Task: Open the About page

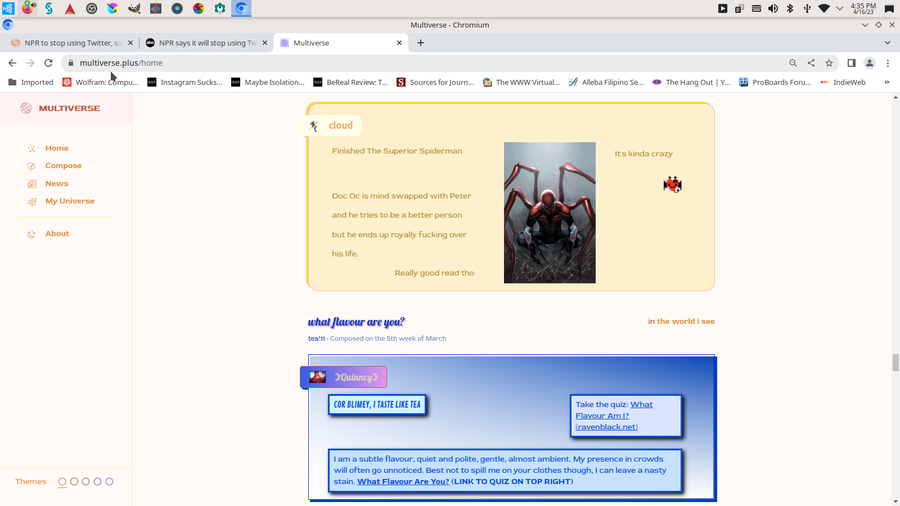Action: click(57, 234)
